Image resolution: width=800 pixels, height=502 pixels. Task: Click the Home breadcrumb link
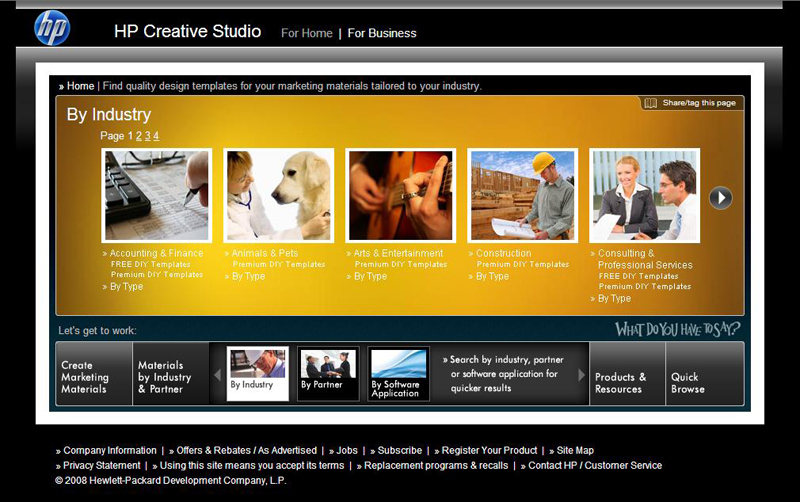[x=81, y=86]
